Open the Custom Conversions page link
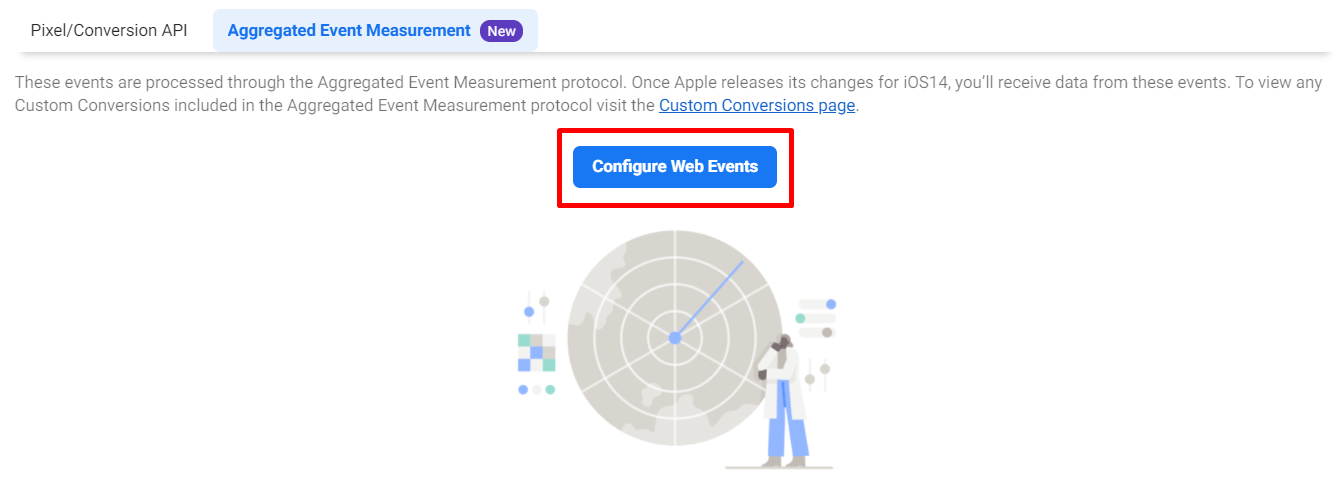 (757, 105)
